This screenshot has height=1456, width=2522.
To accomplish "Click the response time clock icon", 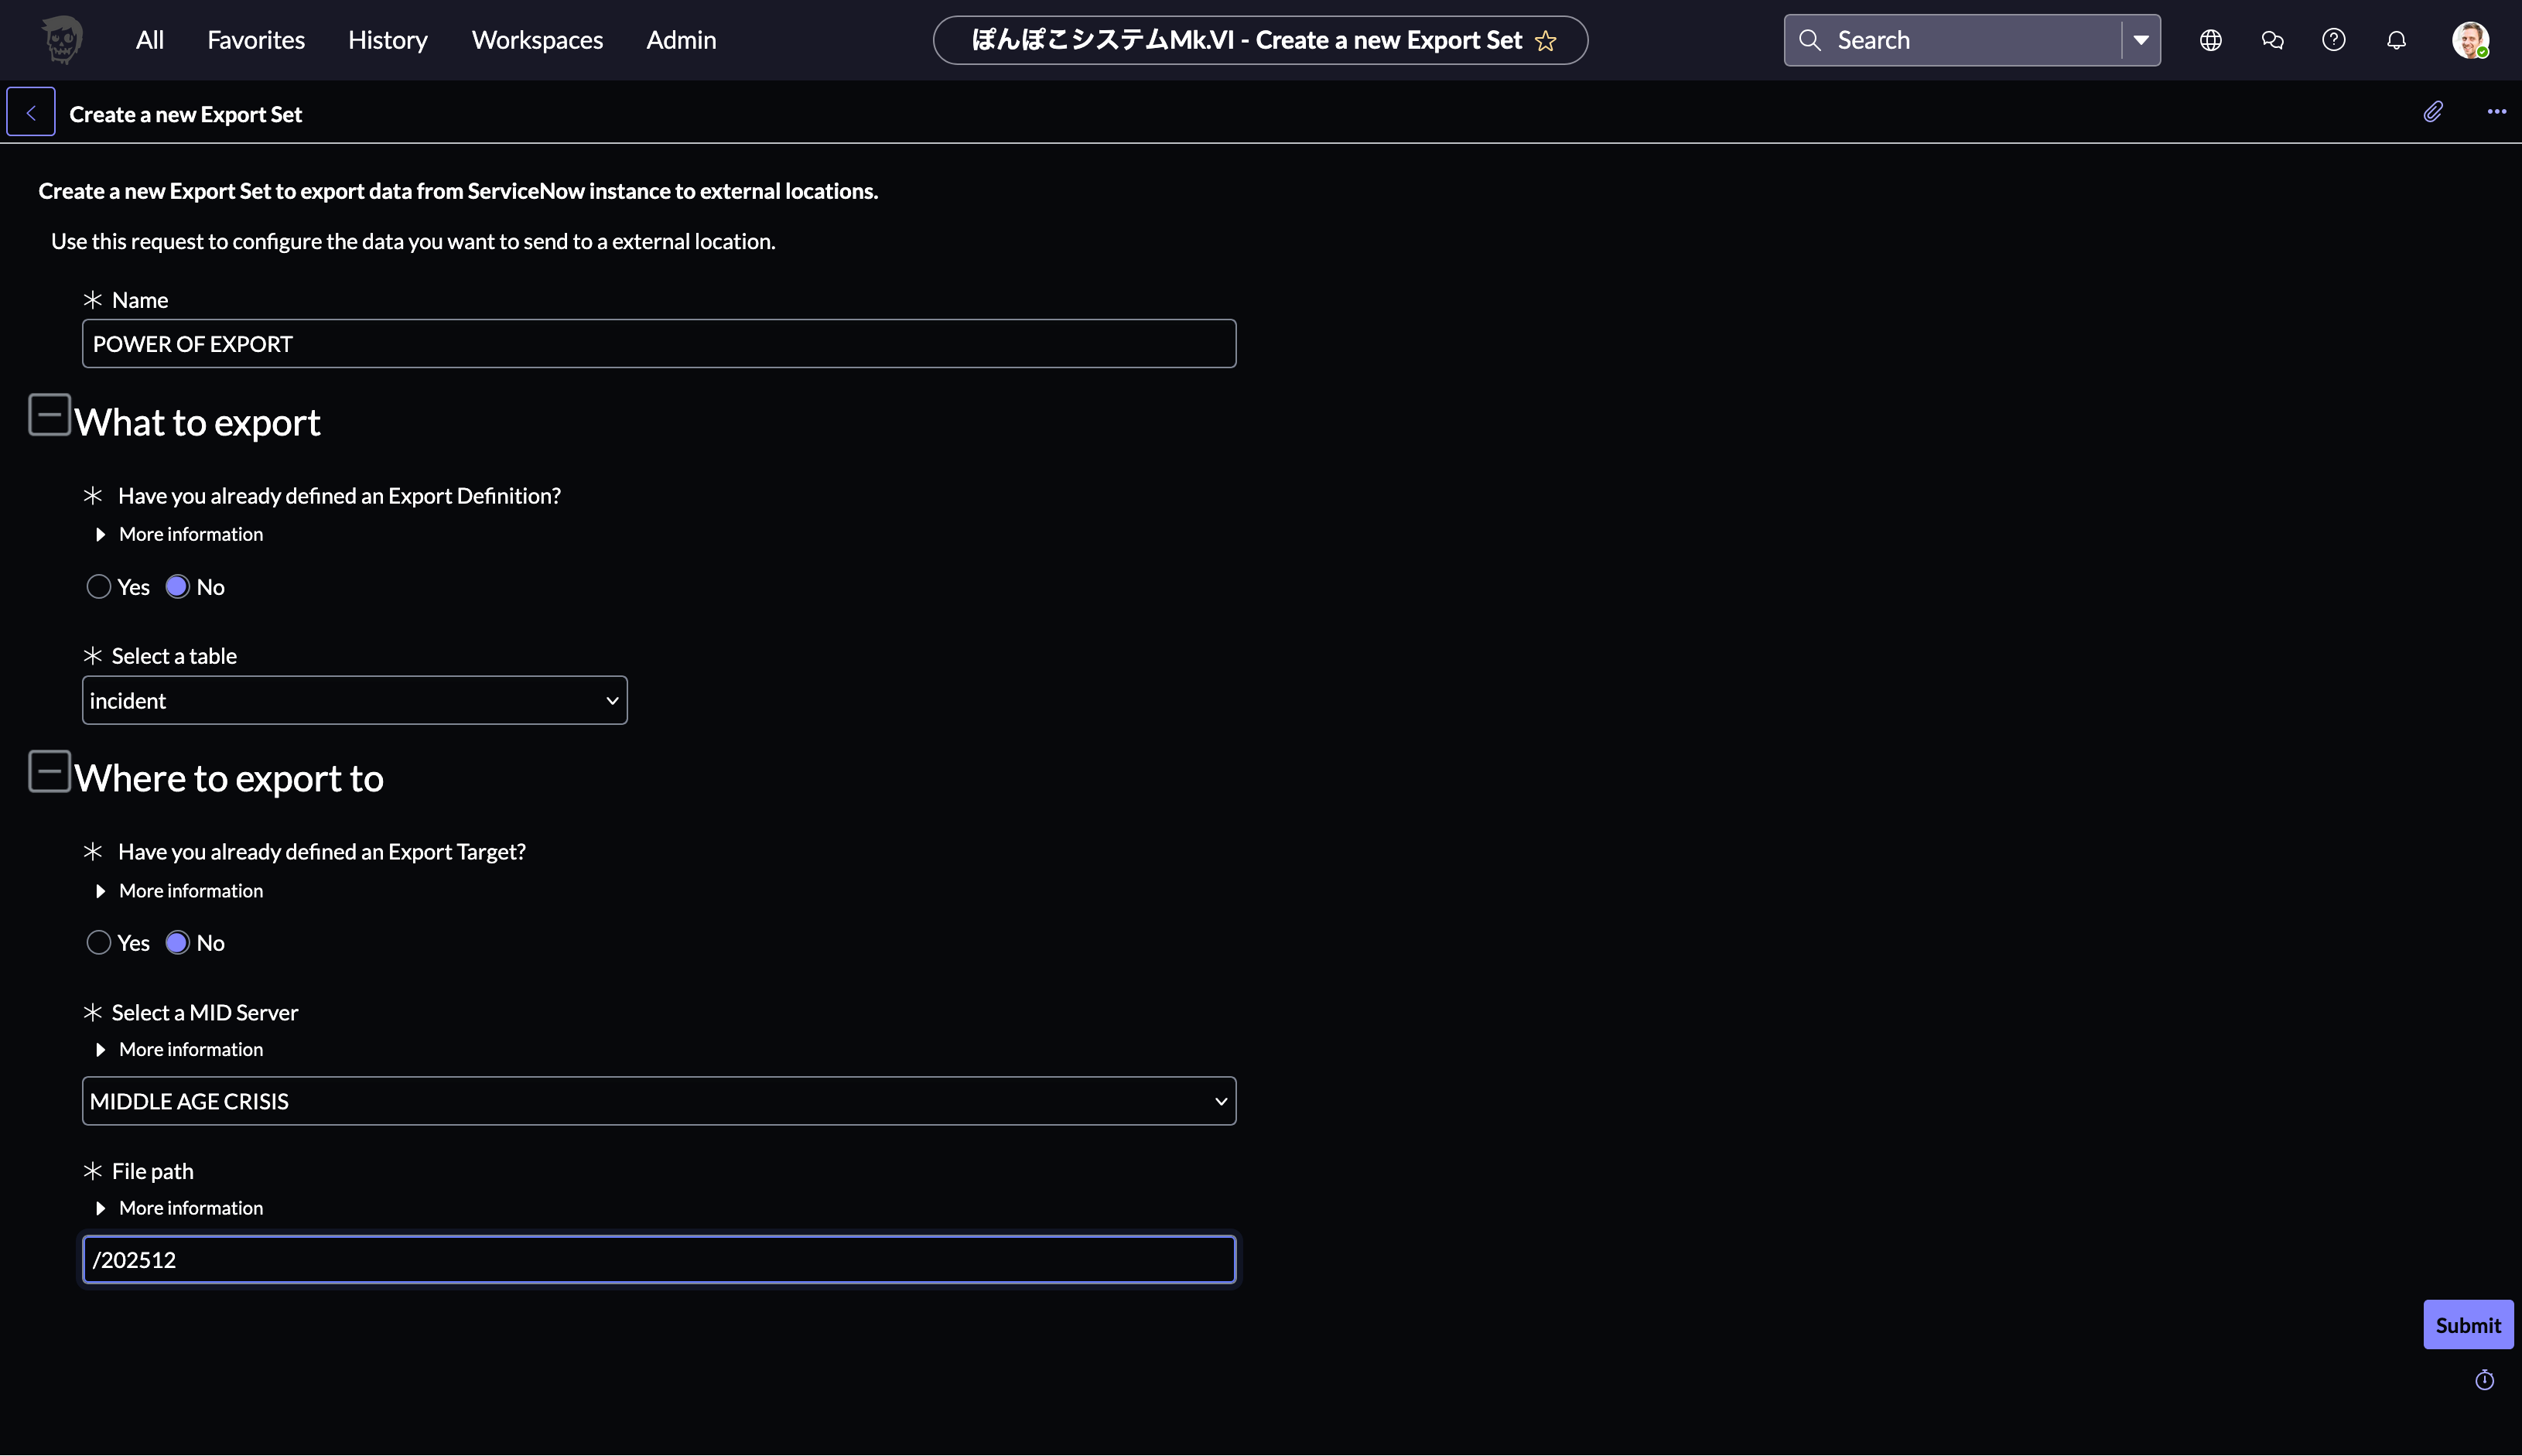I will coord(2484,1380).
